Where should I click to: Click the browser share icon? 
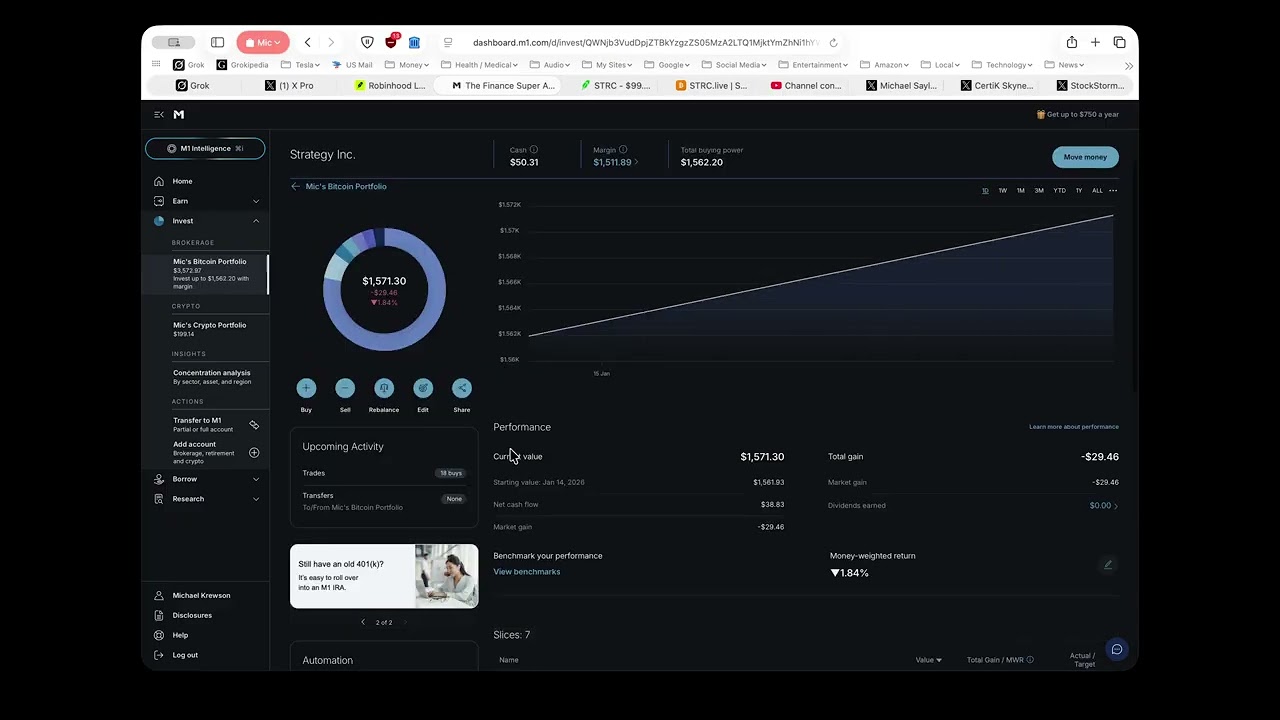pyautogui.click(x=1072, y=42)
